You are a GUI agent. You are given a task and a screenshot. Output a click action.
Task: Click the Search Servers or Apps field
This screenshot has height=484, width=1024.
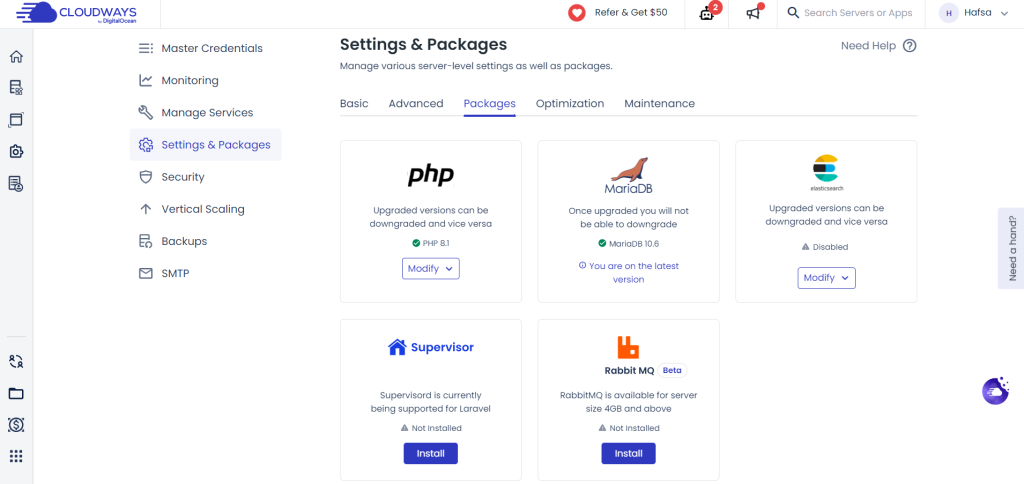[x=857, y=13]
